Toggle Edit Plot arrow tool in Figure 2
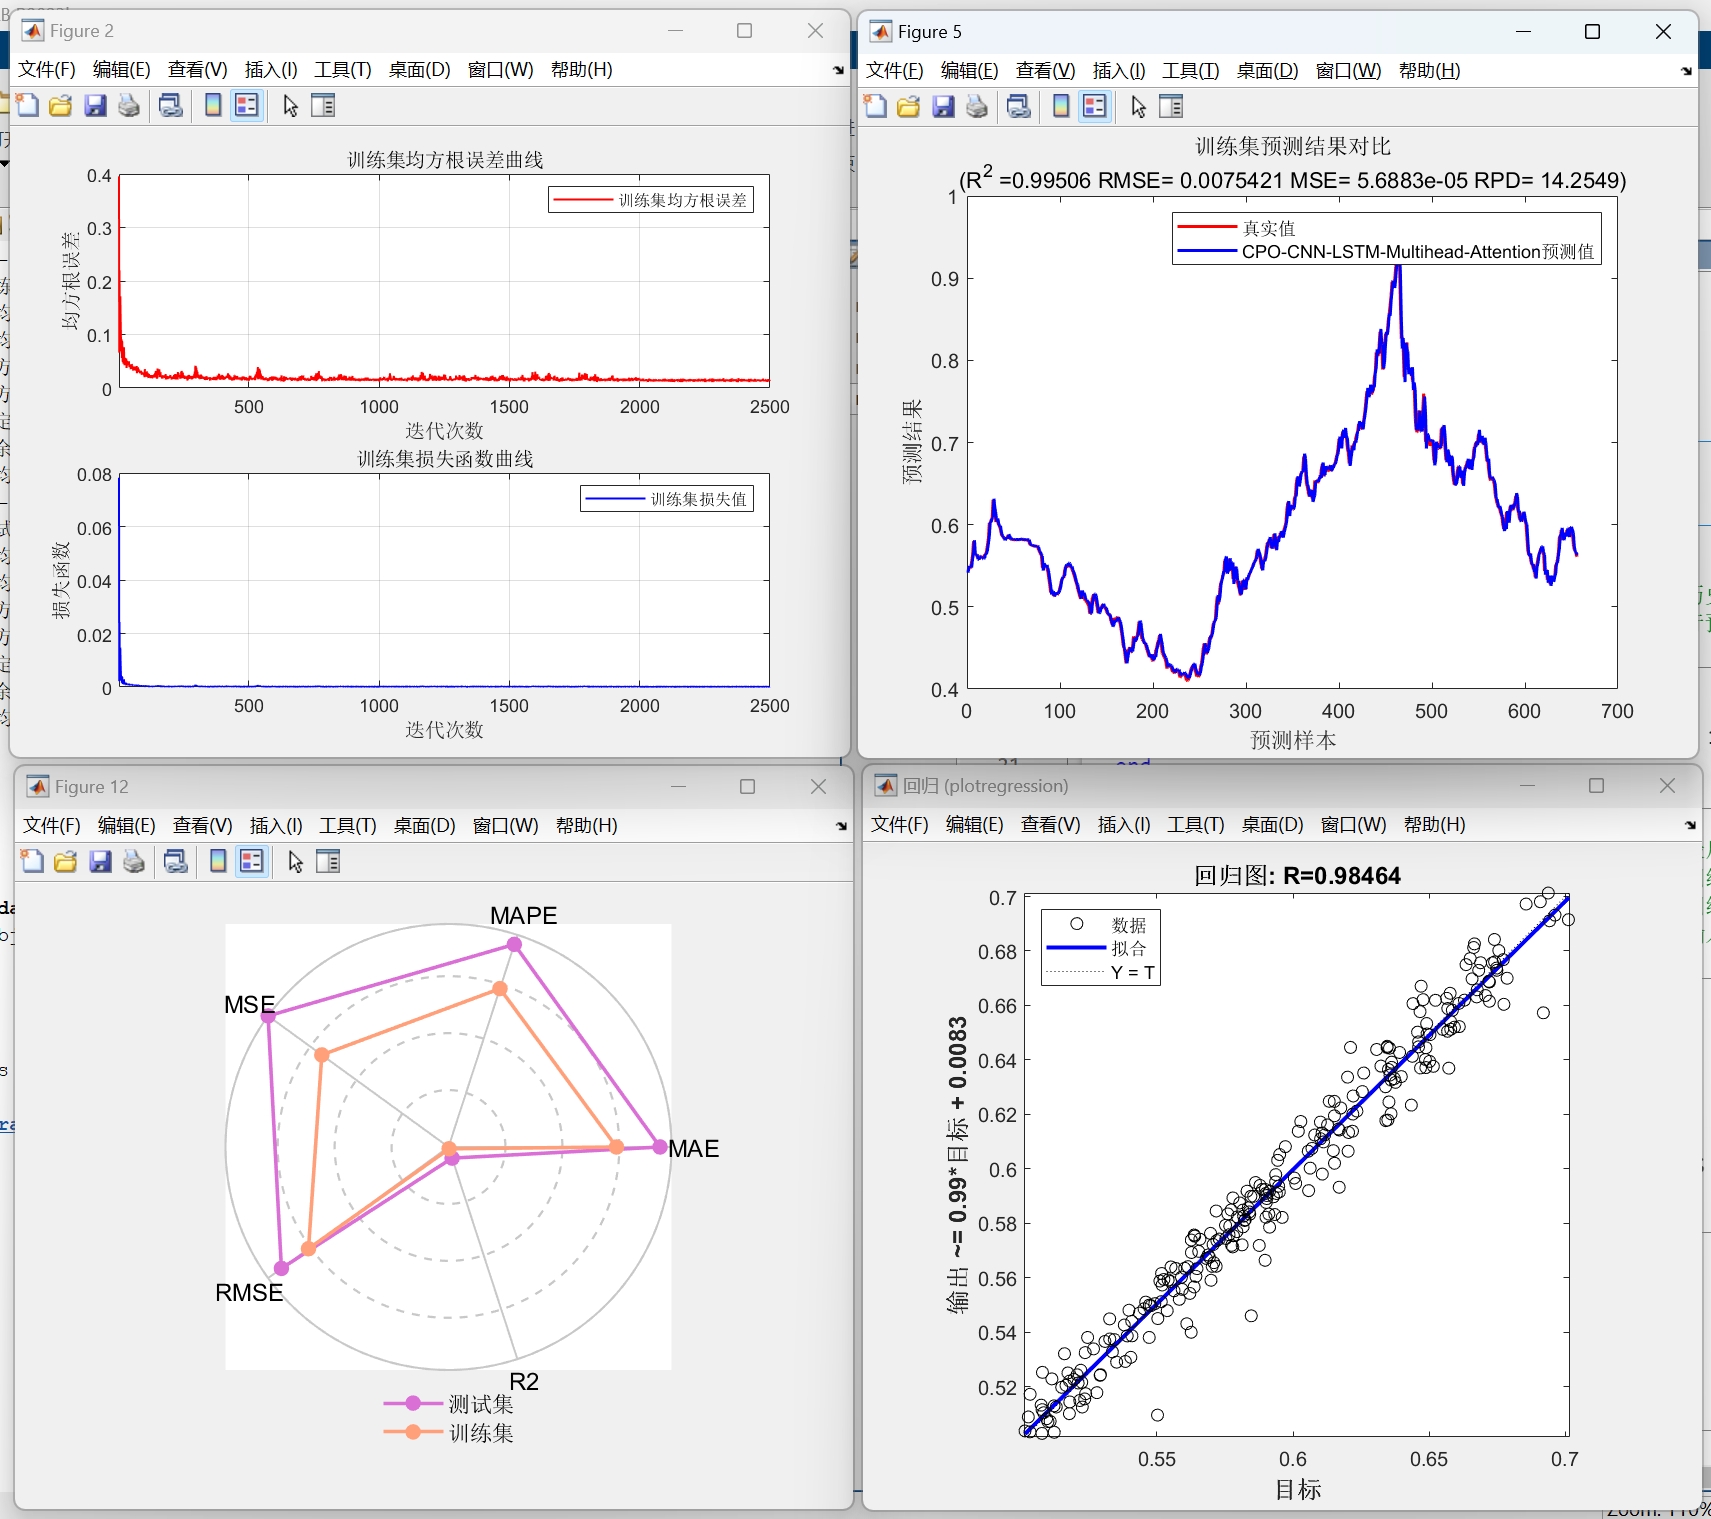This screenshot has width=1711, height=1519. pos(290,105)
